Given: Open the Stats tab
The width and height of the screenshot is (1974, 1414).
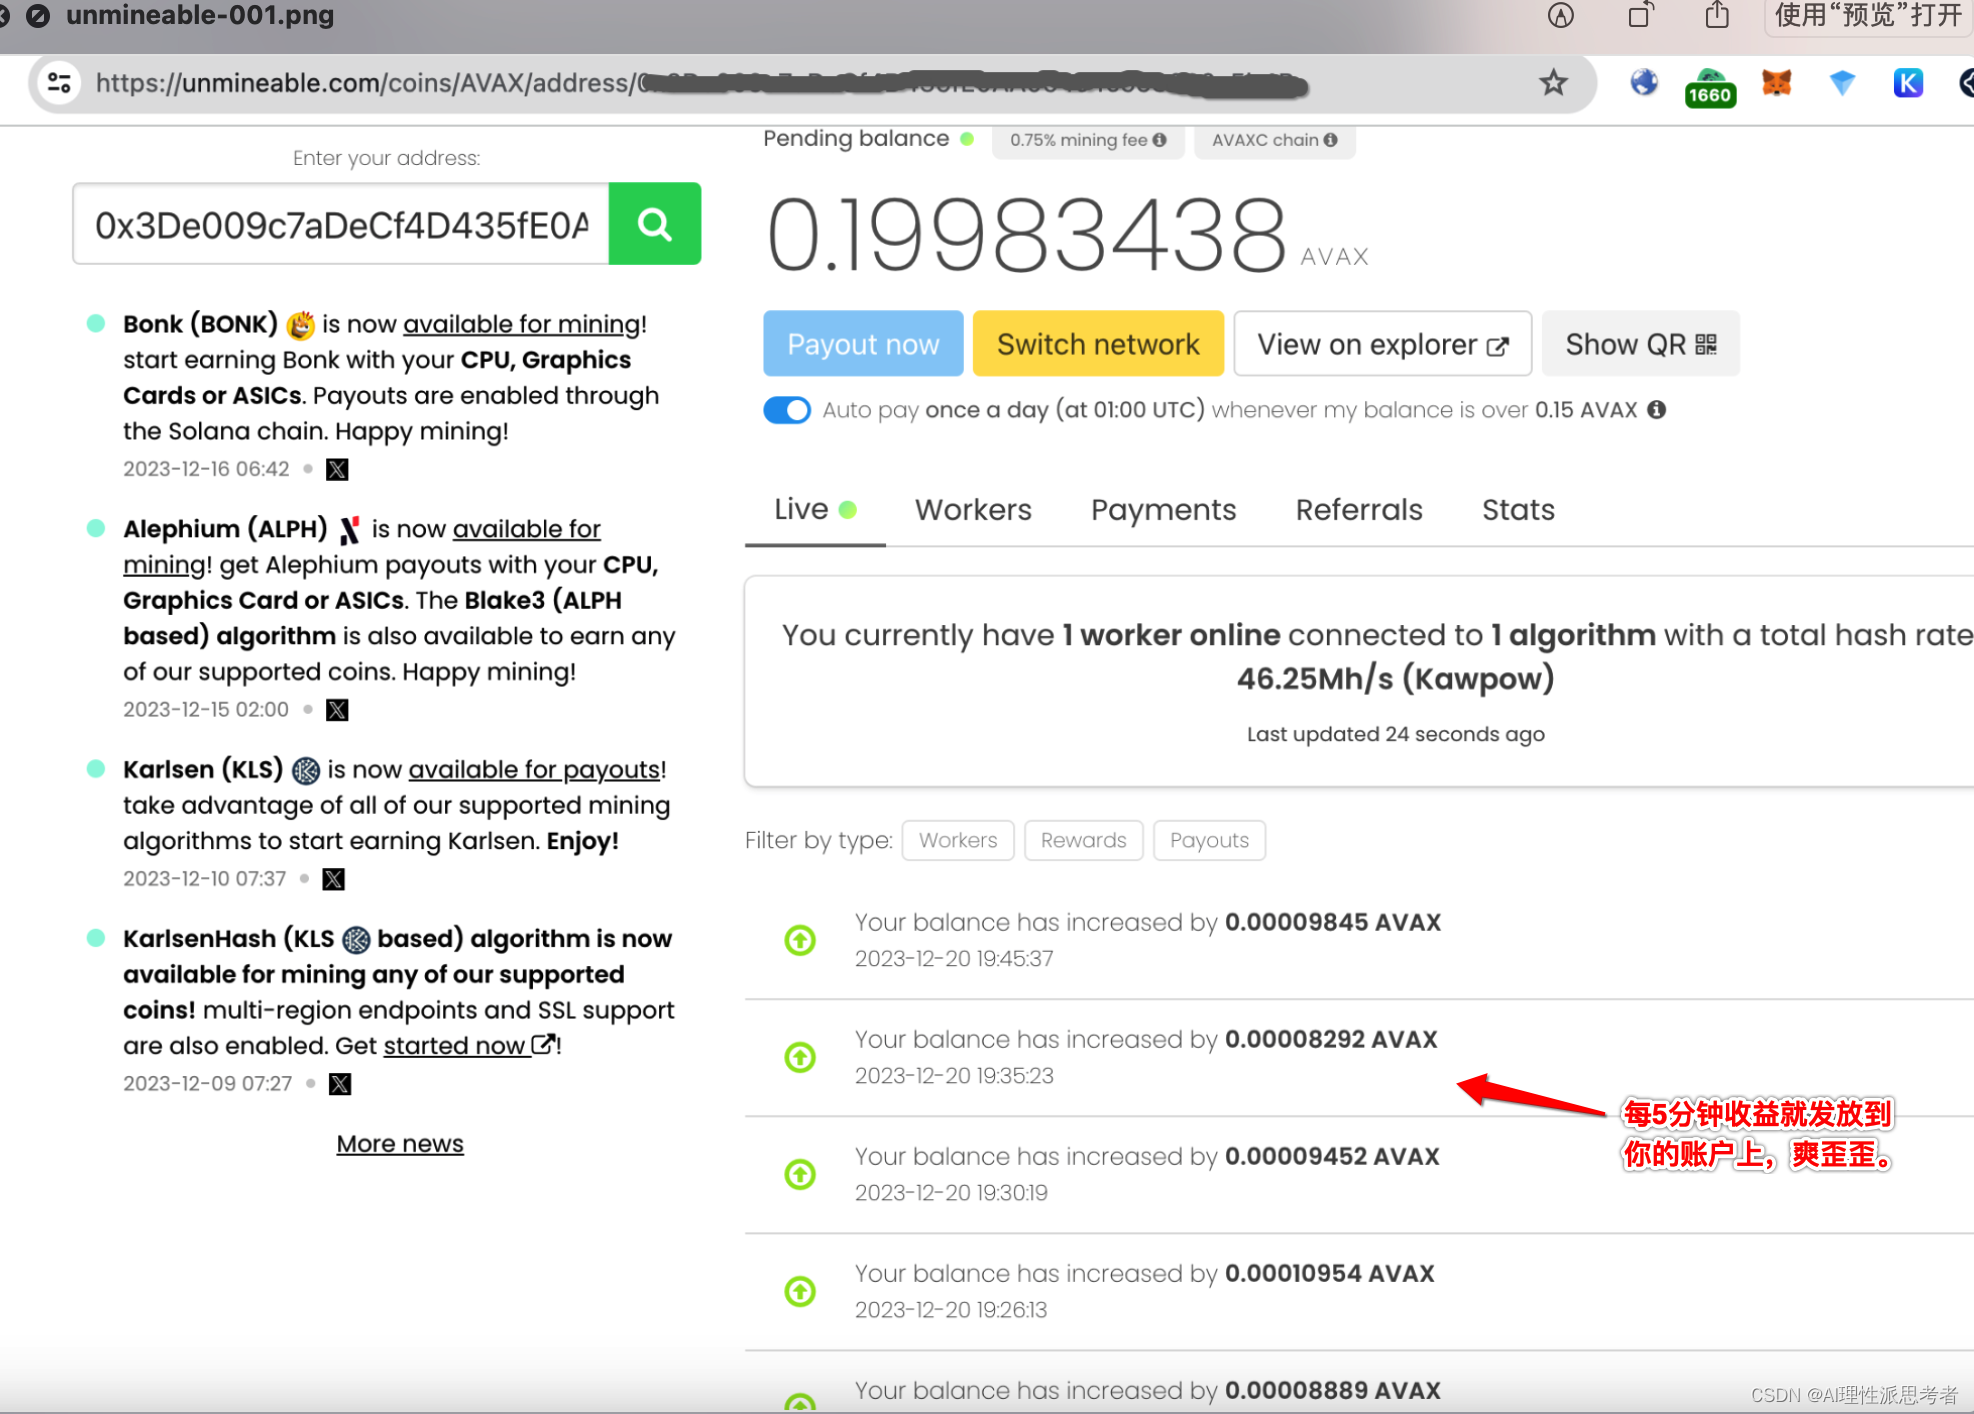Looking at the screenshot, I should click(1517, 510).
